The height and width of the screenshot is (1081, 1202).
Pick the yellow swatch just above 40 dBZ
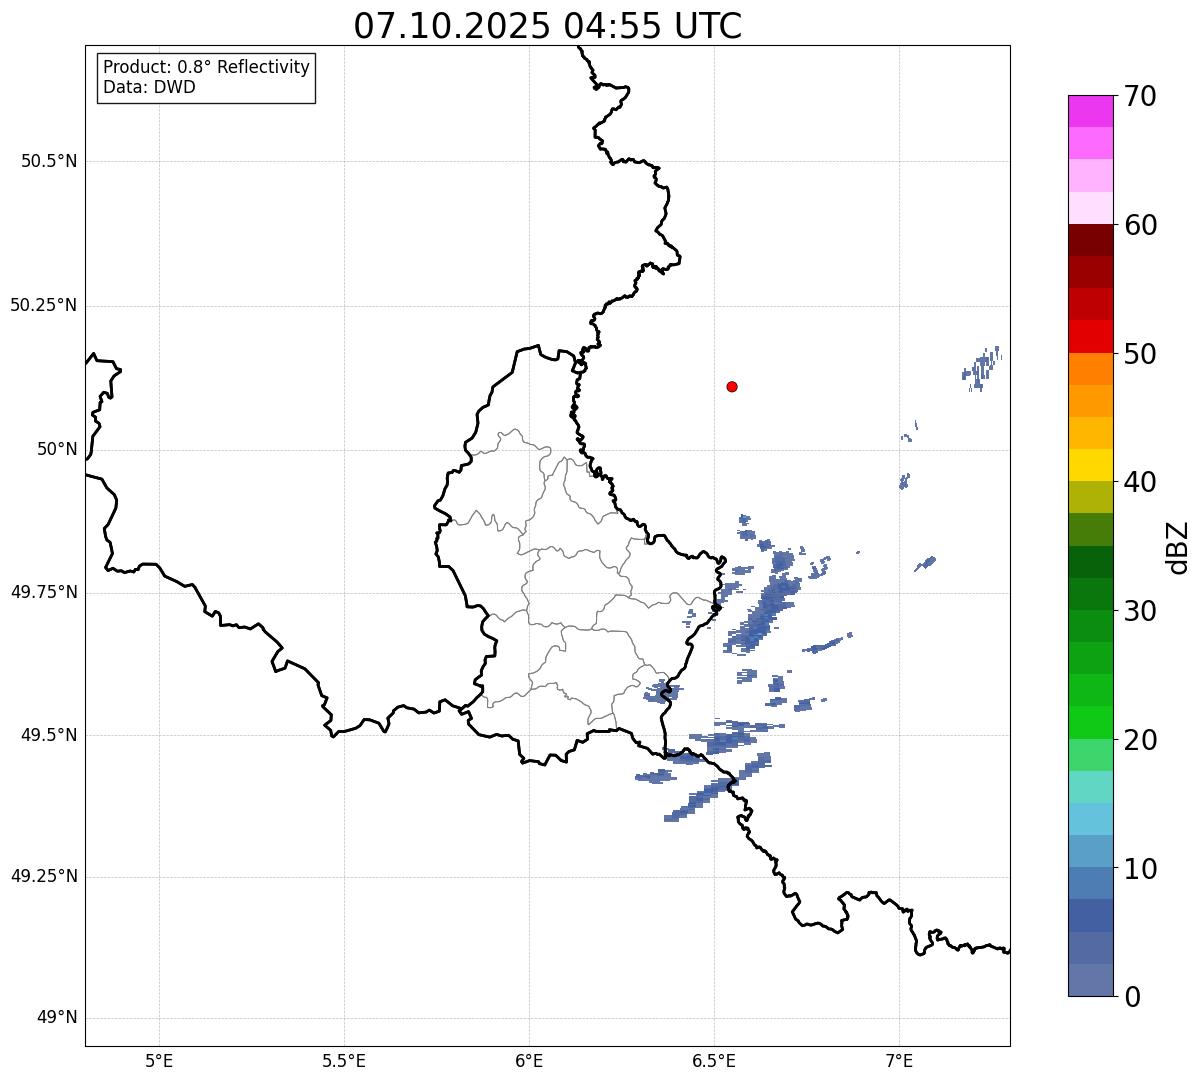tap(1091, 465)
